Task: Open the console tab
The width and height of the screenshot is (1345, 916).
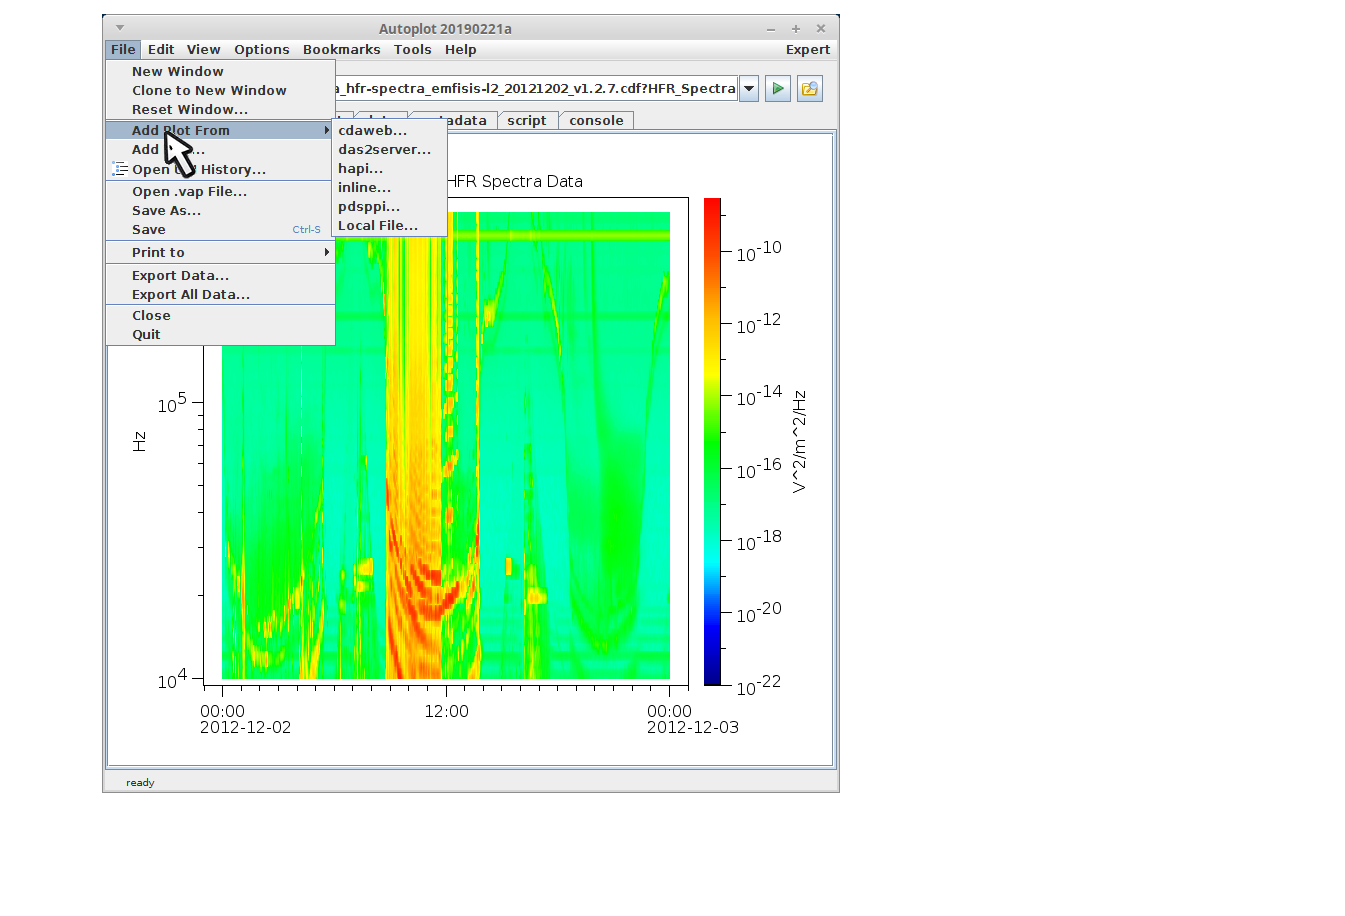Action: coord(596,121)
